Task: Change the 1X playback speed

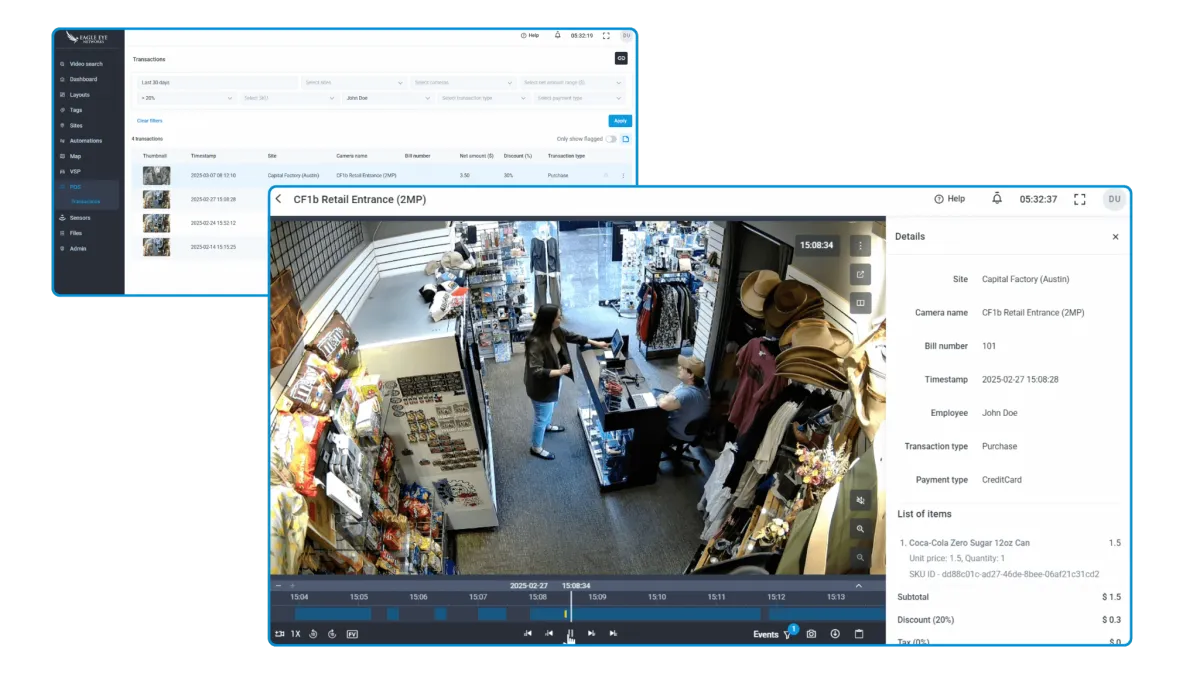Action: pyautogui.click(x=296, y=634)
